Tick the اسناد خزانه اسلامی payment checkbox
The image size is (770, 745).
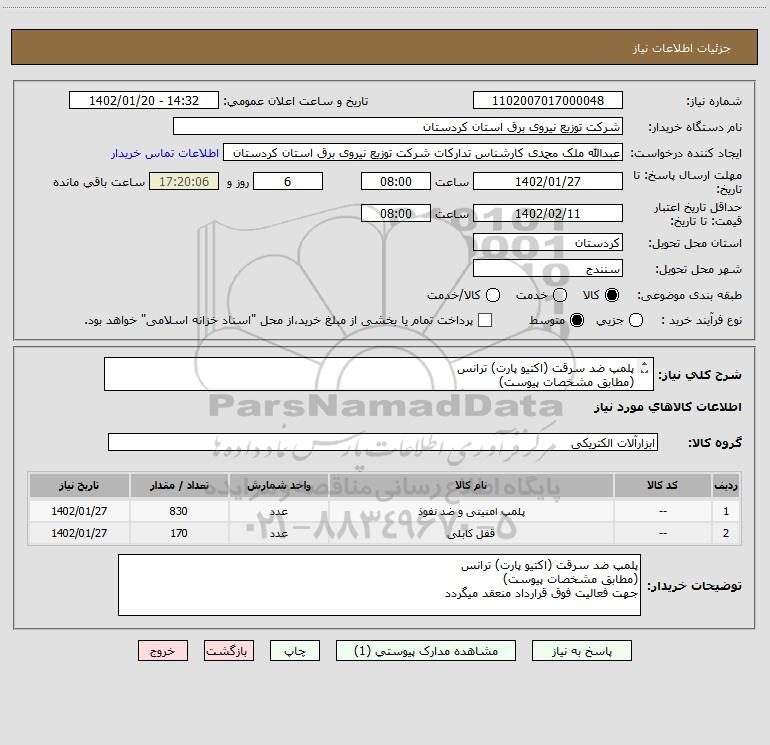click(485, 320)
